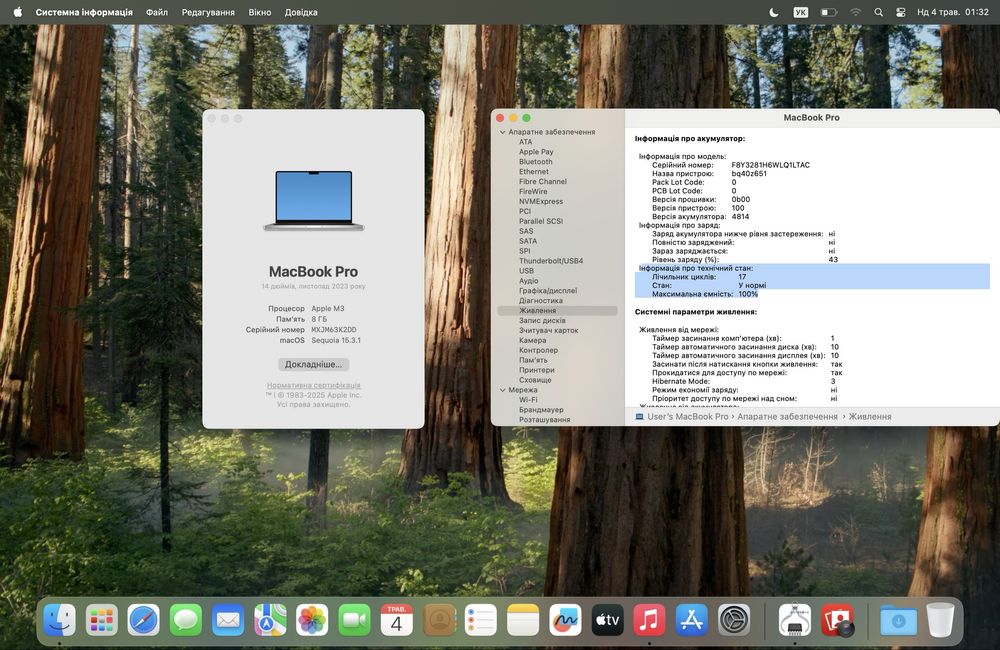This screenshot has height=650, width=1000.
Task: Open the Редагування menu
Action: [208, 12]
